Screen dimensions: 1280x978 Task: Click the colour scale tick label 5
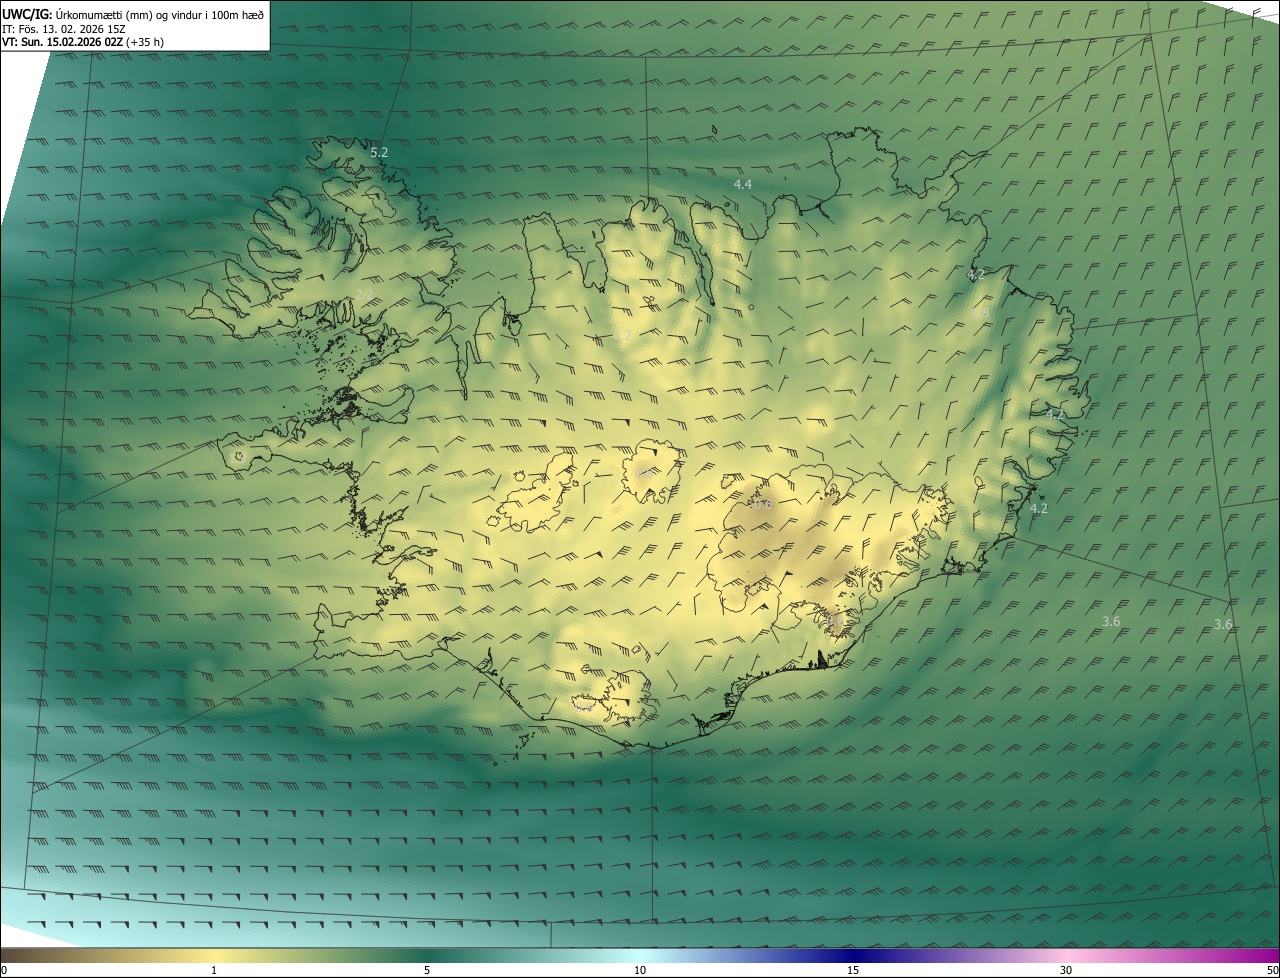[x=427, y=970]
